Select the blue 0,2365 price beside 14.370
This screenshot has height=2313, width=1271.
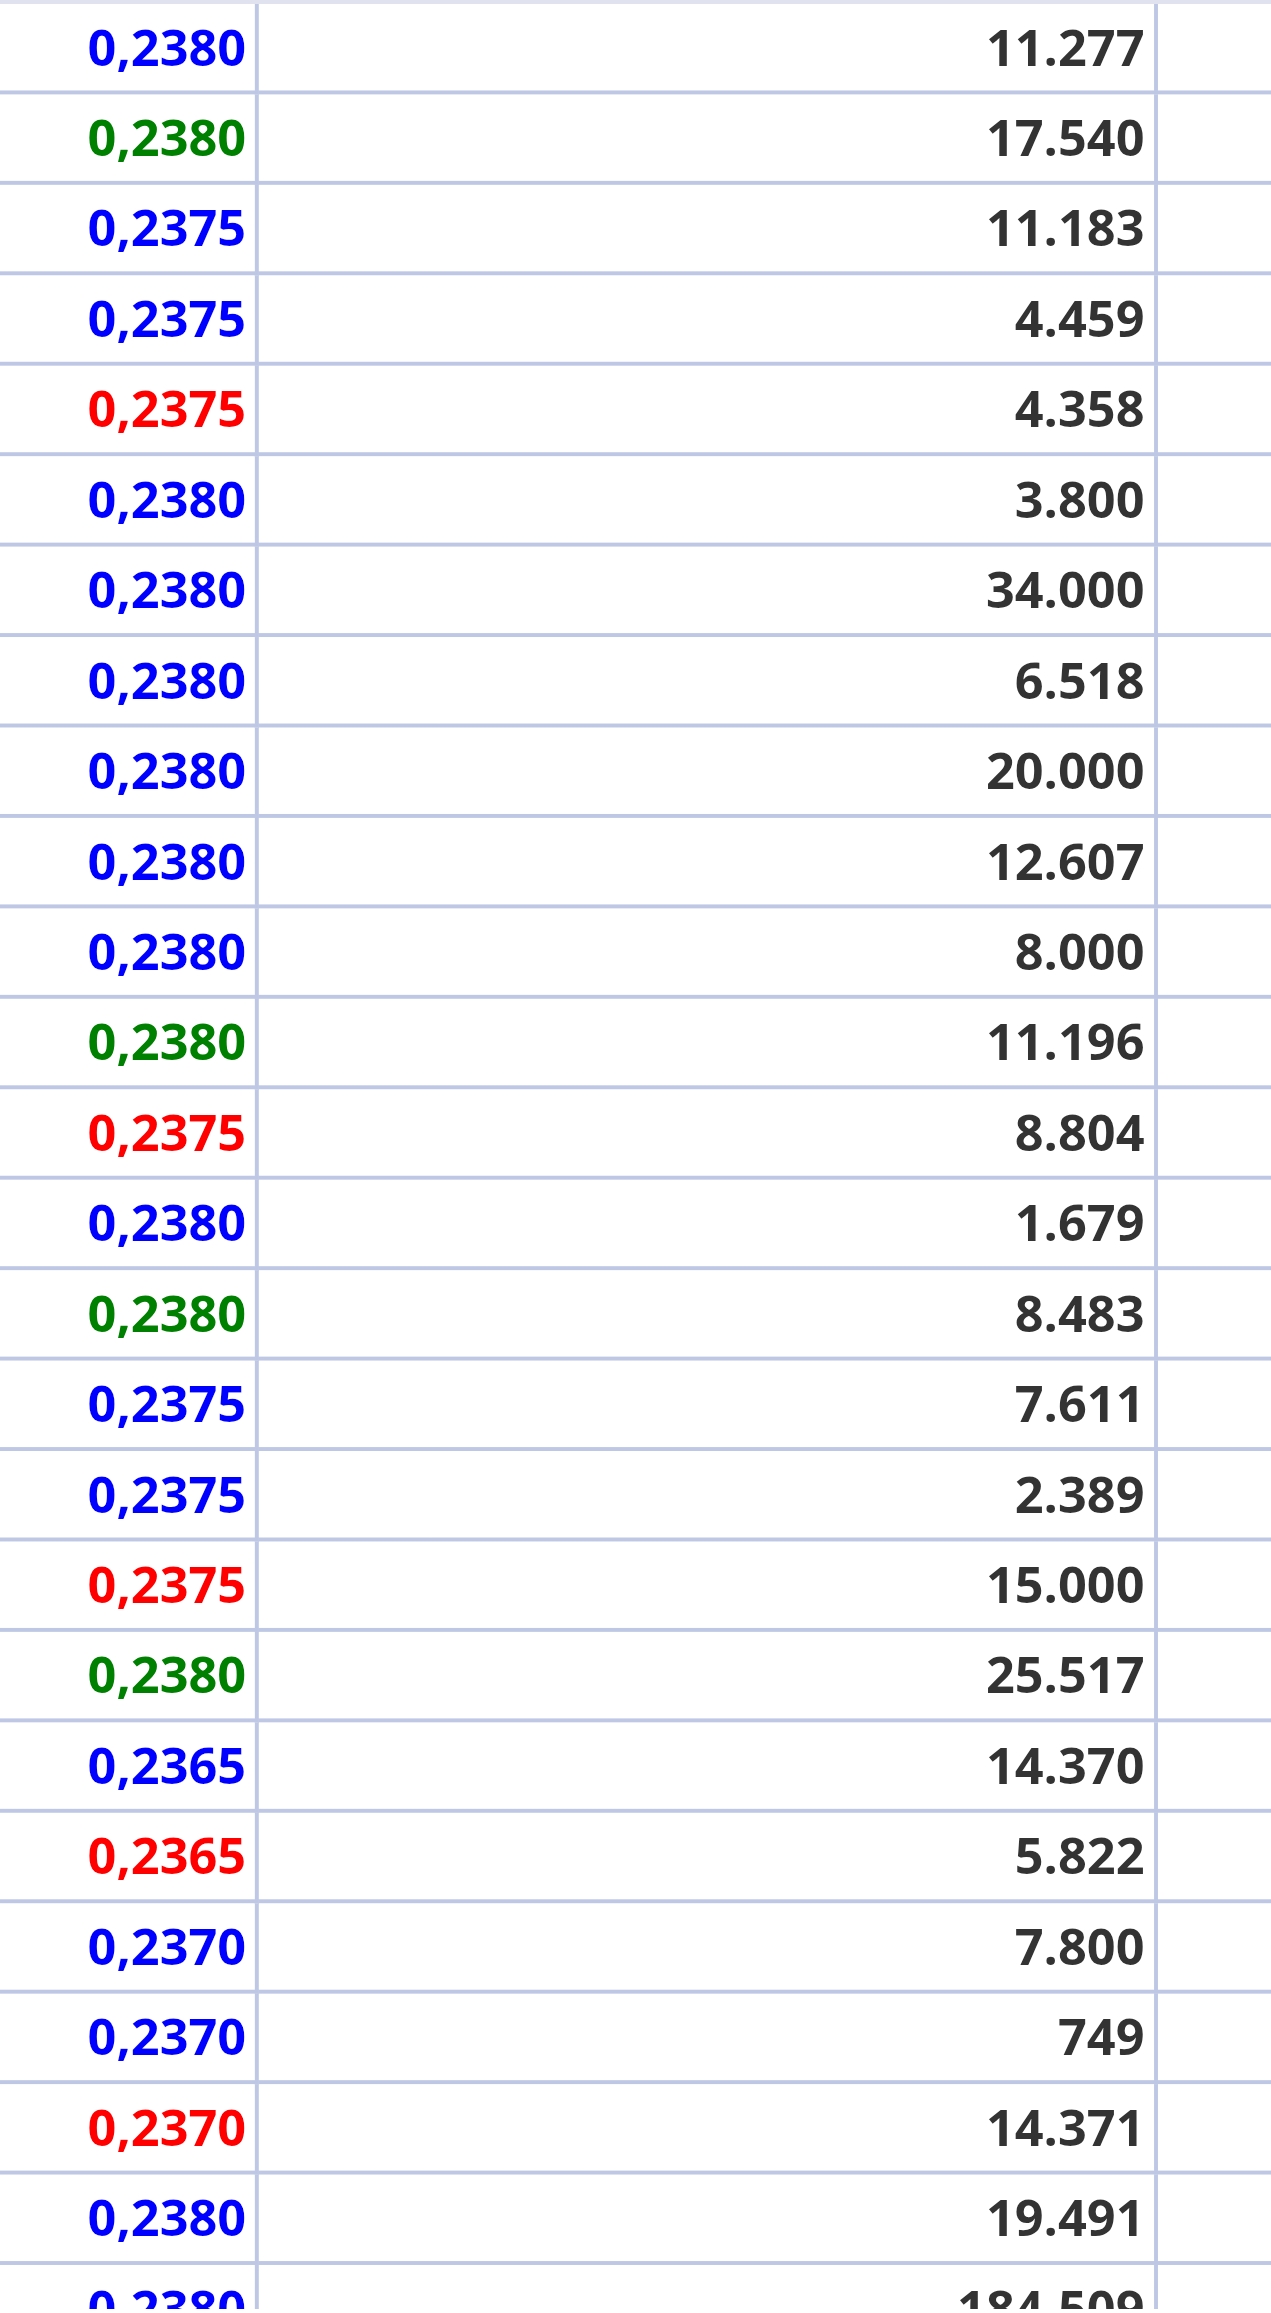click(x=166, y=1767)
